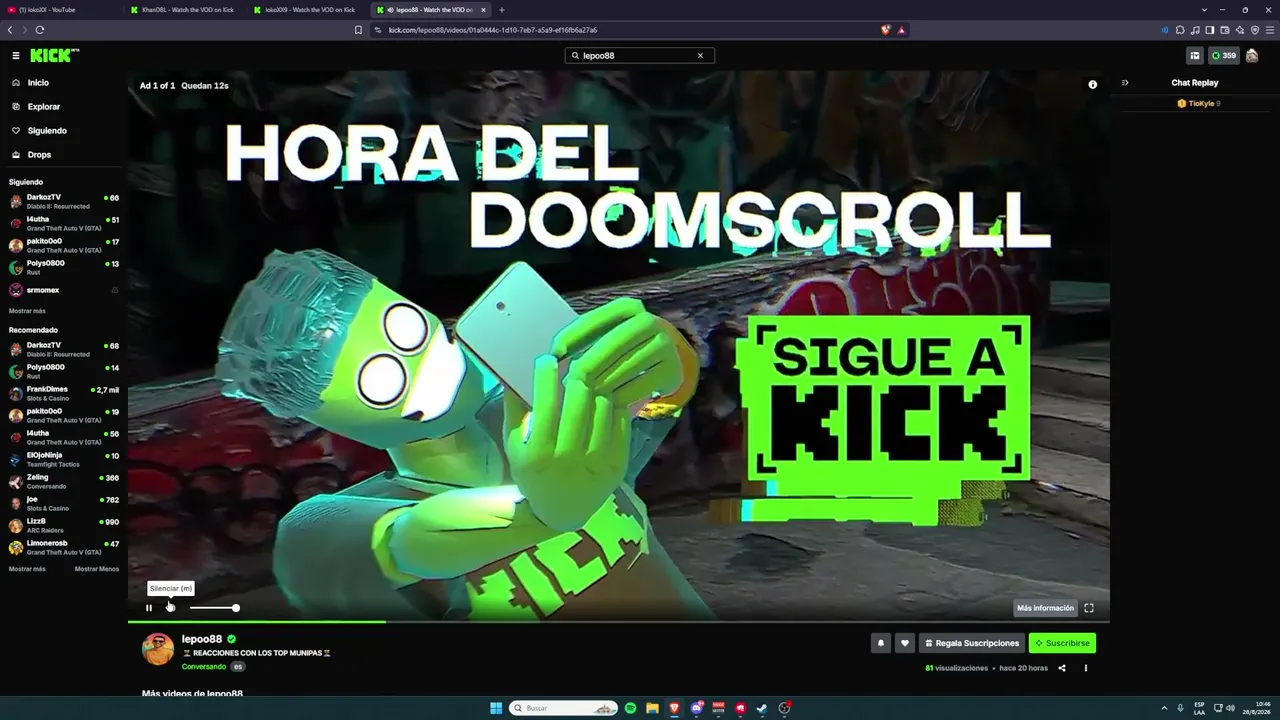Open Steam from the taskbar
The image size is (1280, 720).
pyautogui.click(x=762, y=708)
